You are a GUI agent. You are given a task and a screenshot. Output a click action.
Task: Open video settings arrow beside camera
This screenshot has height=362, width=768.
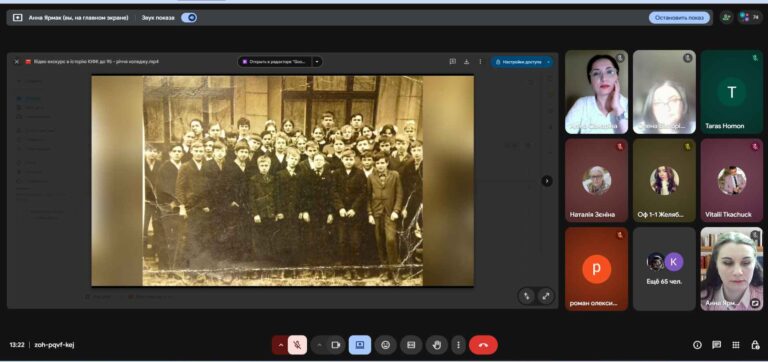(x=319, y=345)
